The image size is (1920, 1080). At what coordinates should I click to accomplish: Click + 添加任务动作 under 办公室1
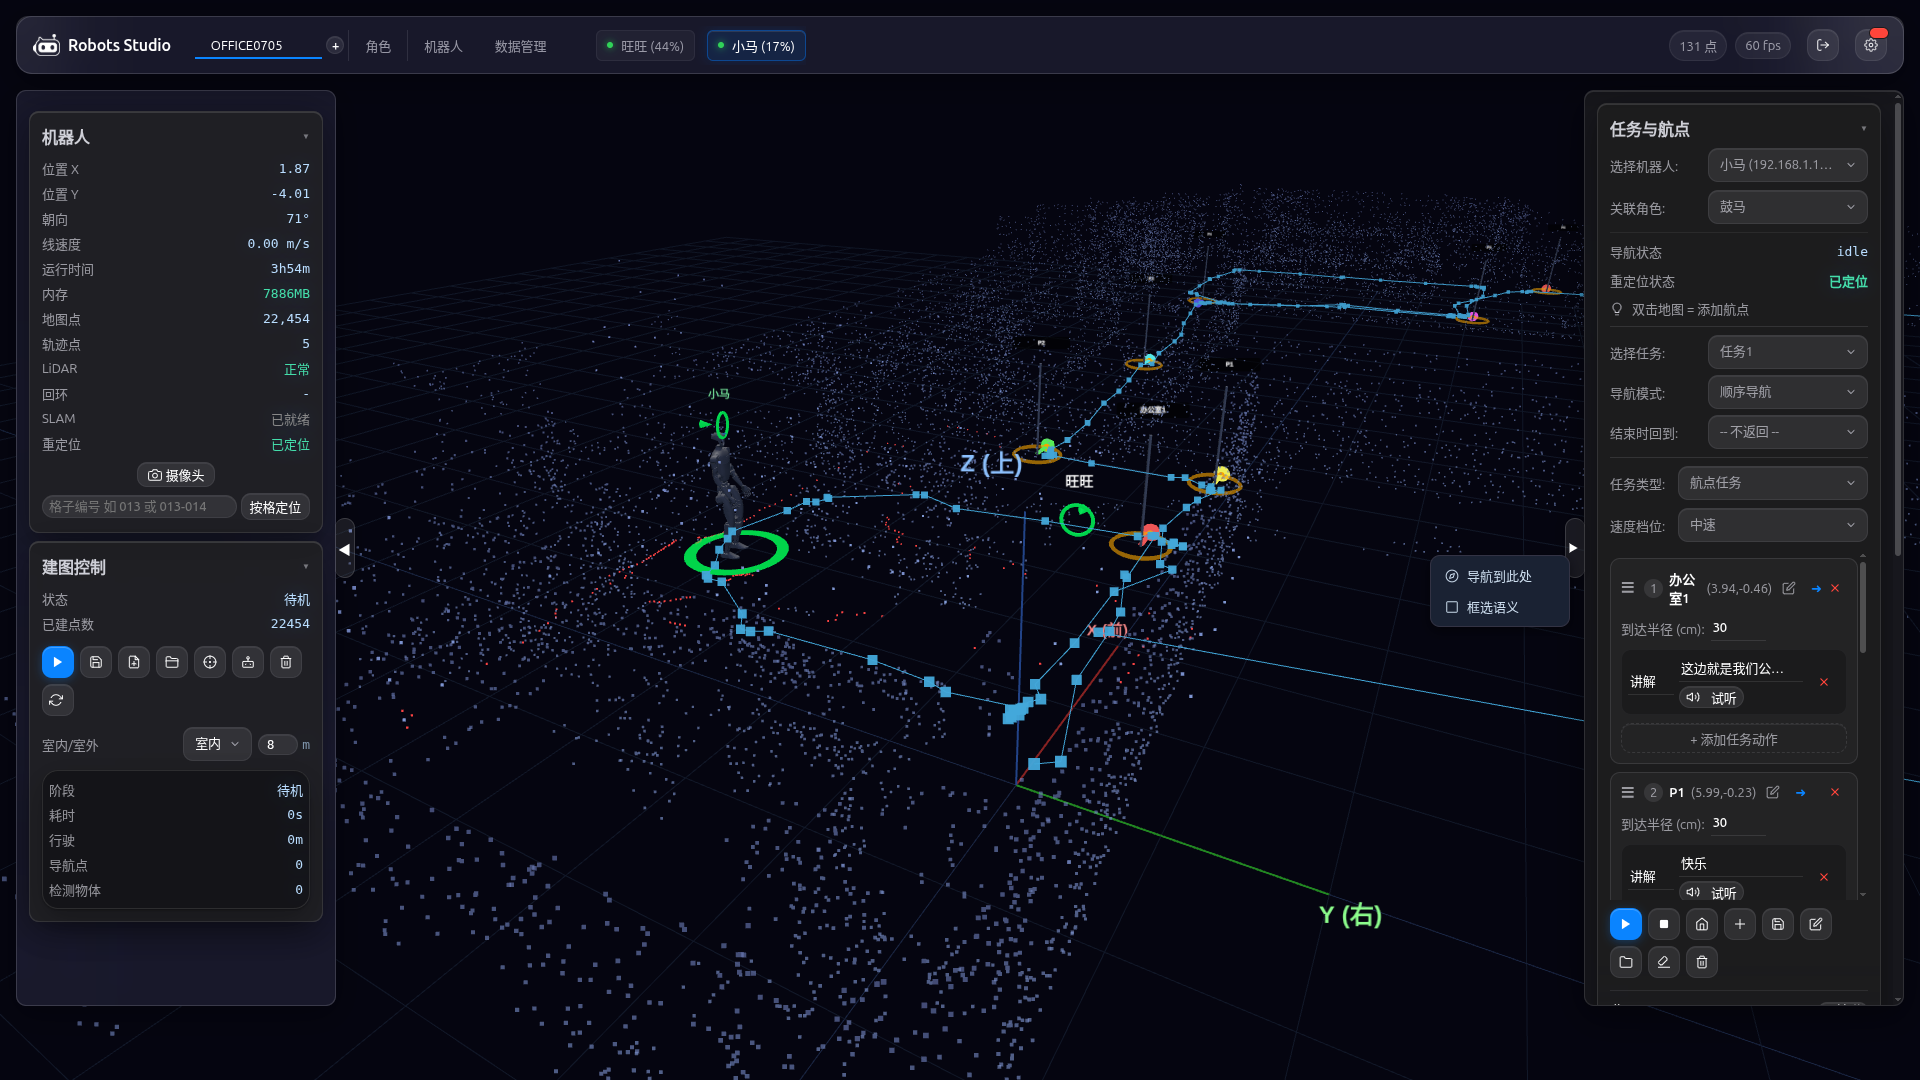[x=1733, y=740]
